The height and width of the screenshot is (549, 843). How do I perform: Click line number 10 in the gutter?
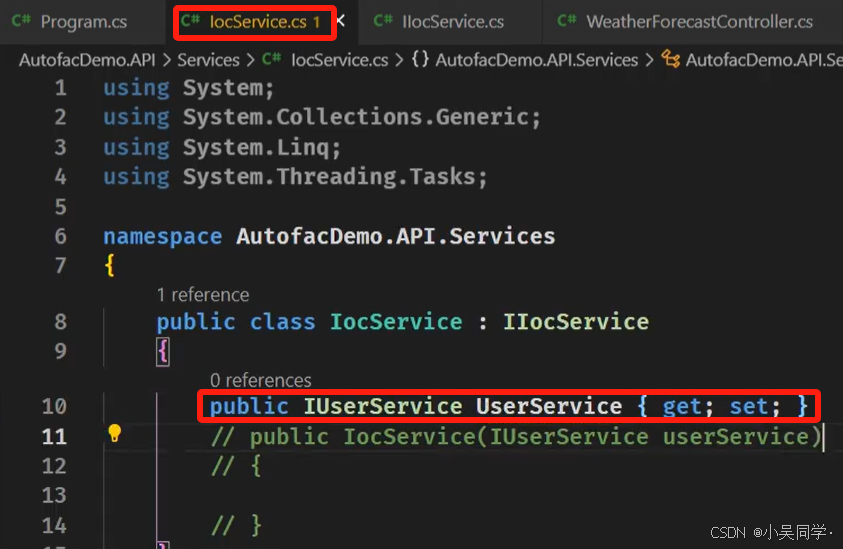click(x=54, y=406)
